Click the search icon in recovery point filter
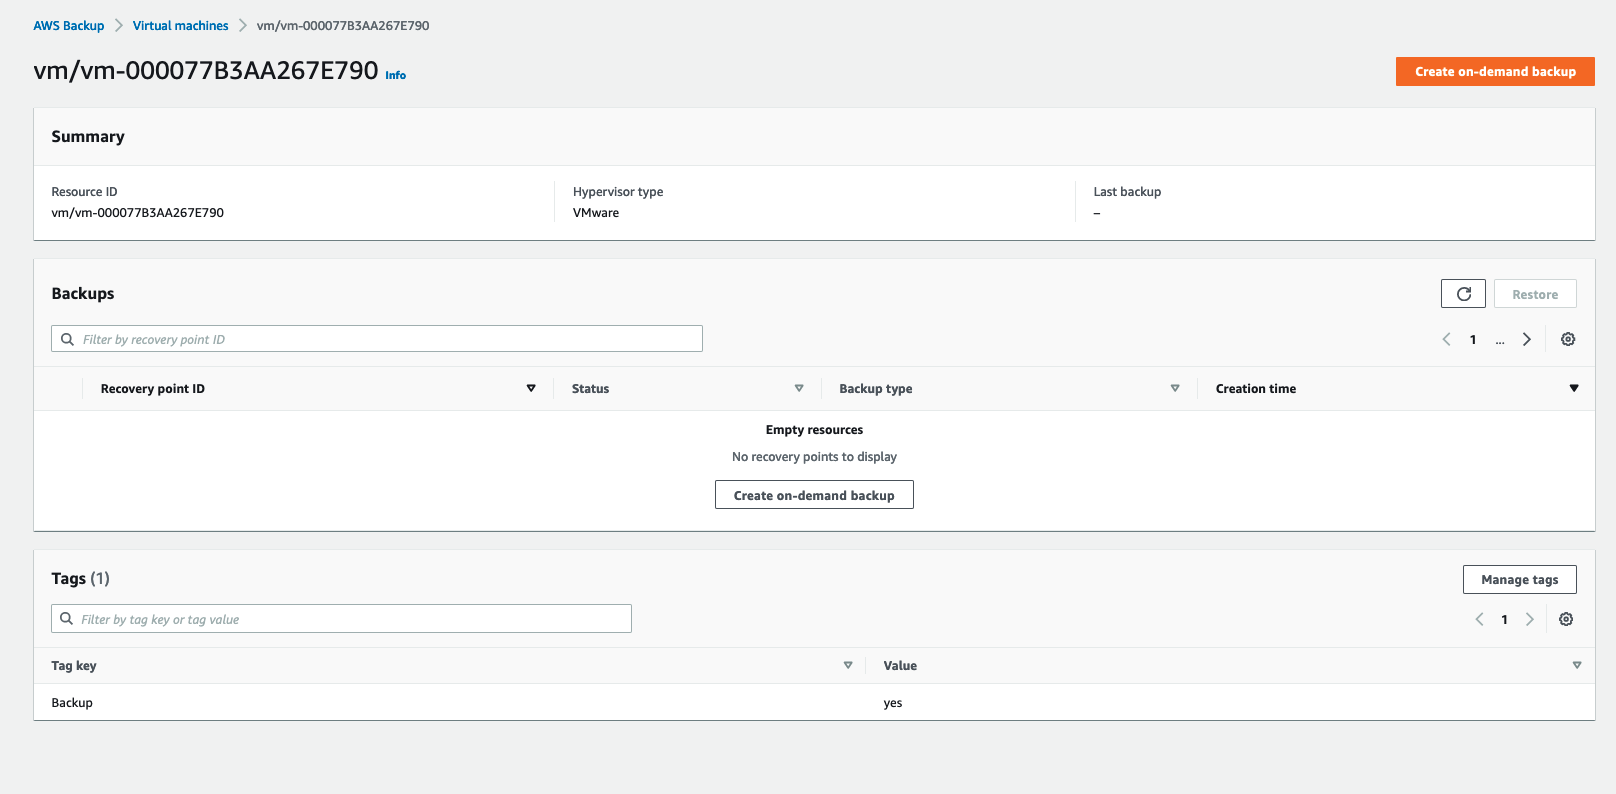 [x=67, y=339]
